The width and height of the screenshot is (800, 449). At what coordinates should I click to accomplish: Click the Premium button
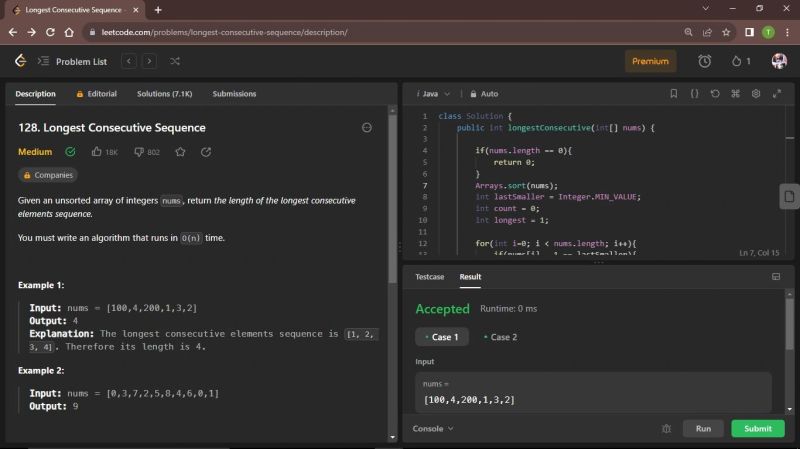(x=651, y=61)
